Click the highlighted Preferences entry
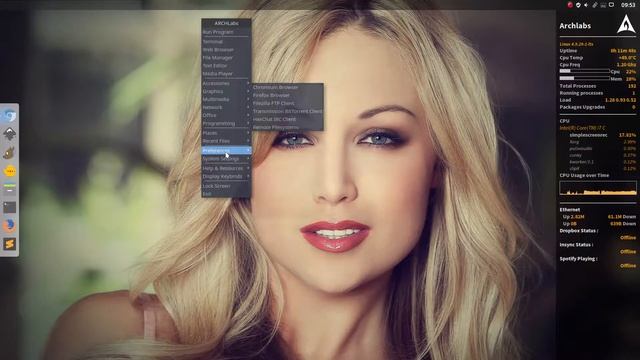This screenshot has height=360, width=640. tap(226, 151)
